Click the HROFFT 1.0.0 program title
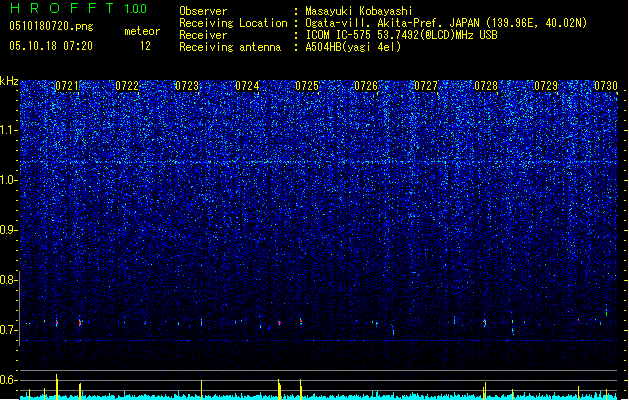The width and height of the screenshot is (629, 400). 79,8
